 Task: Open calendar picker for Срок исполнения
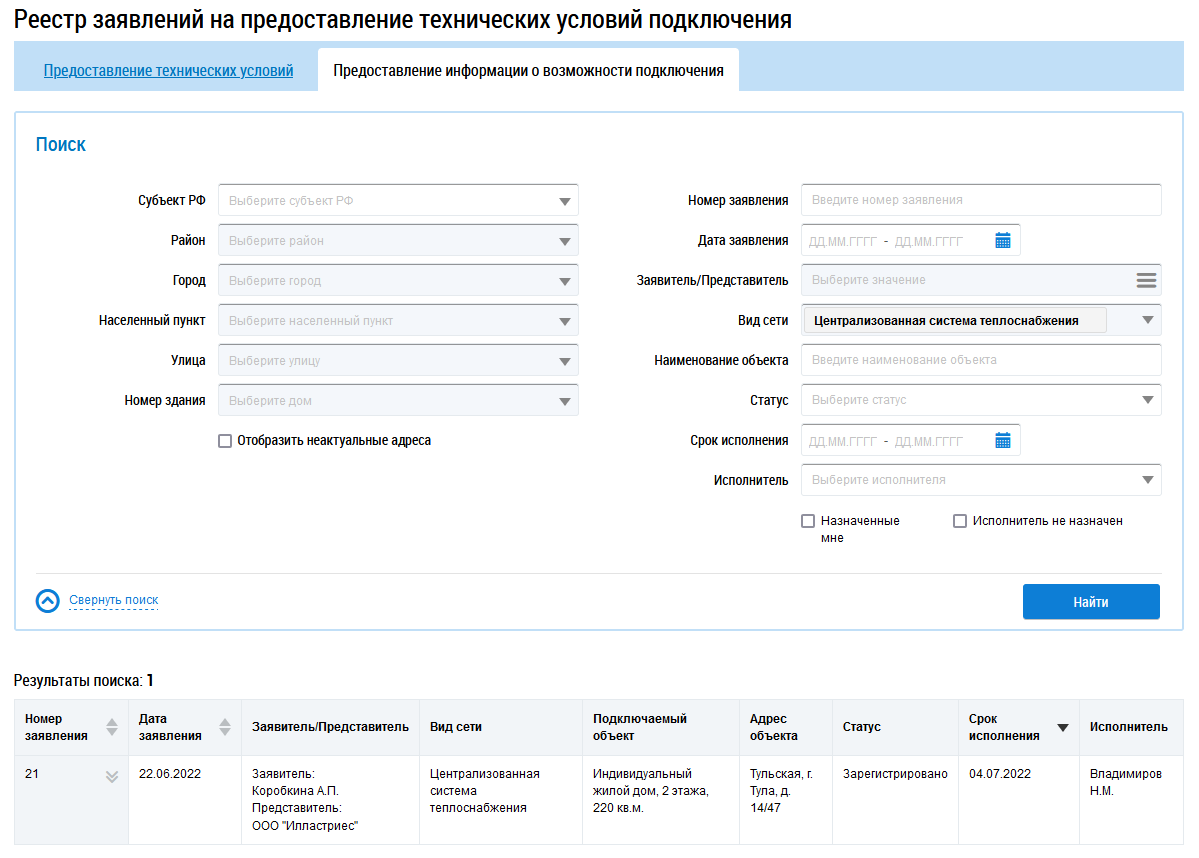pos(1003,440)
